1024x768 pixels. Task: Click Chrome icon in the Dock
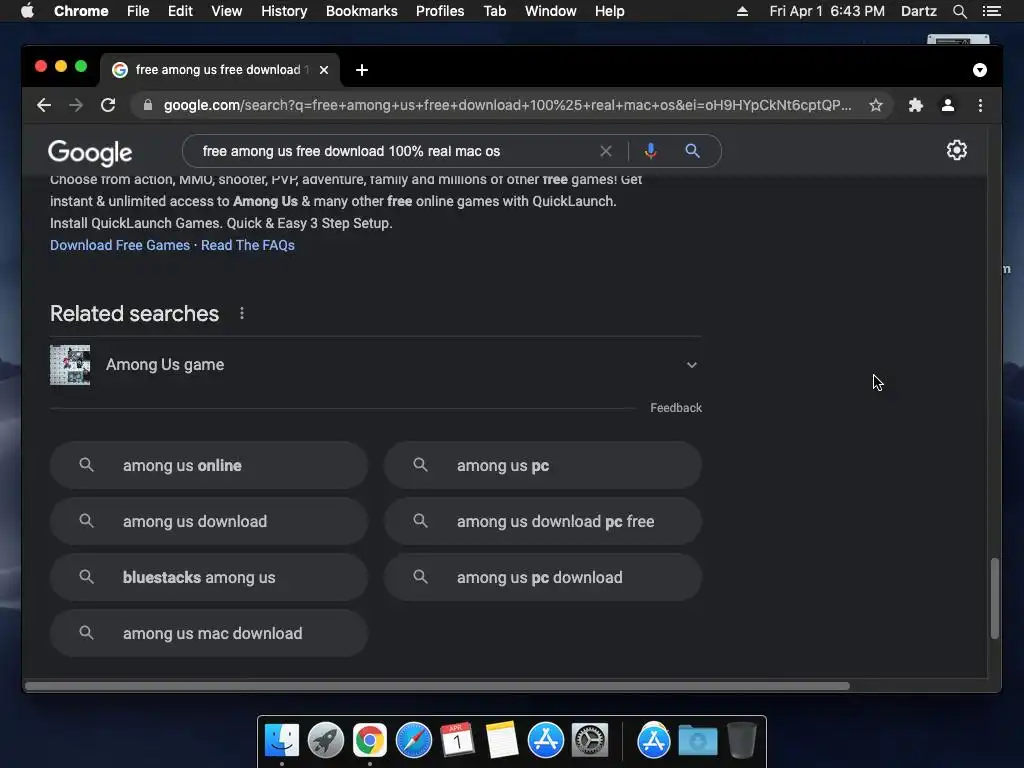(370, 741)
